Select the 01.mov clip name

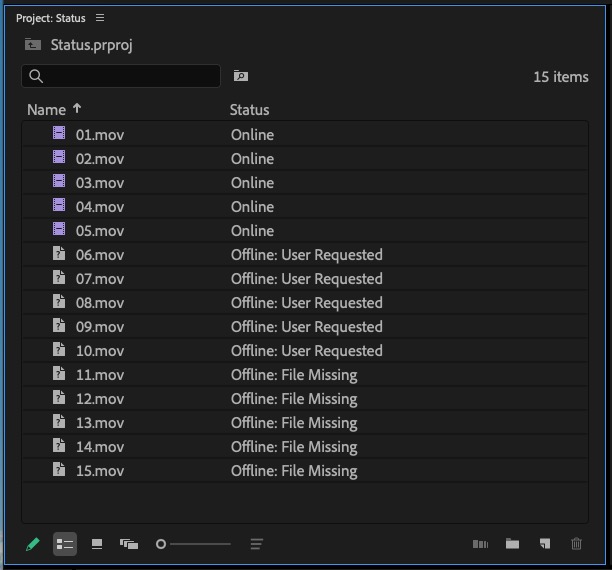pyautogui.click(x=100, y=135)
